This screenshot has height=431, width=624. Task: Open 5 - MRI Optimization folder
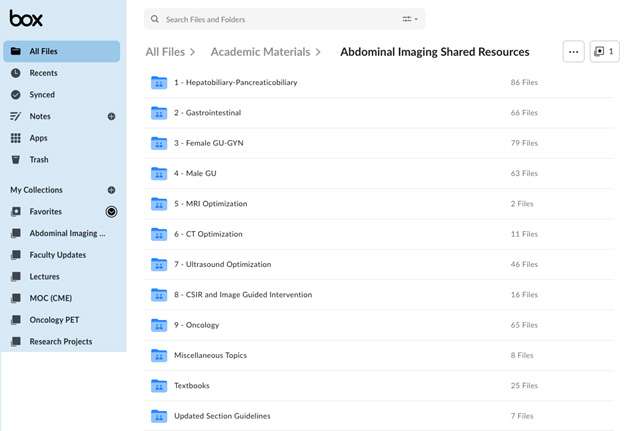[210, 204]
